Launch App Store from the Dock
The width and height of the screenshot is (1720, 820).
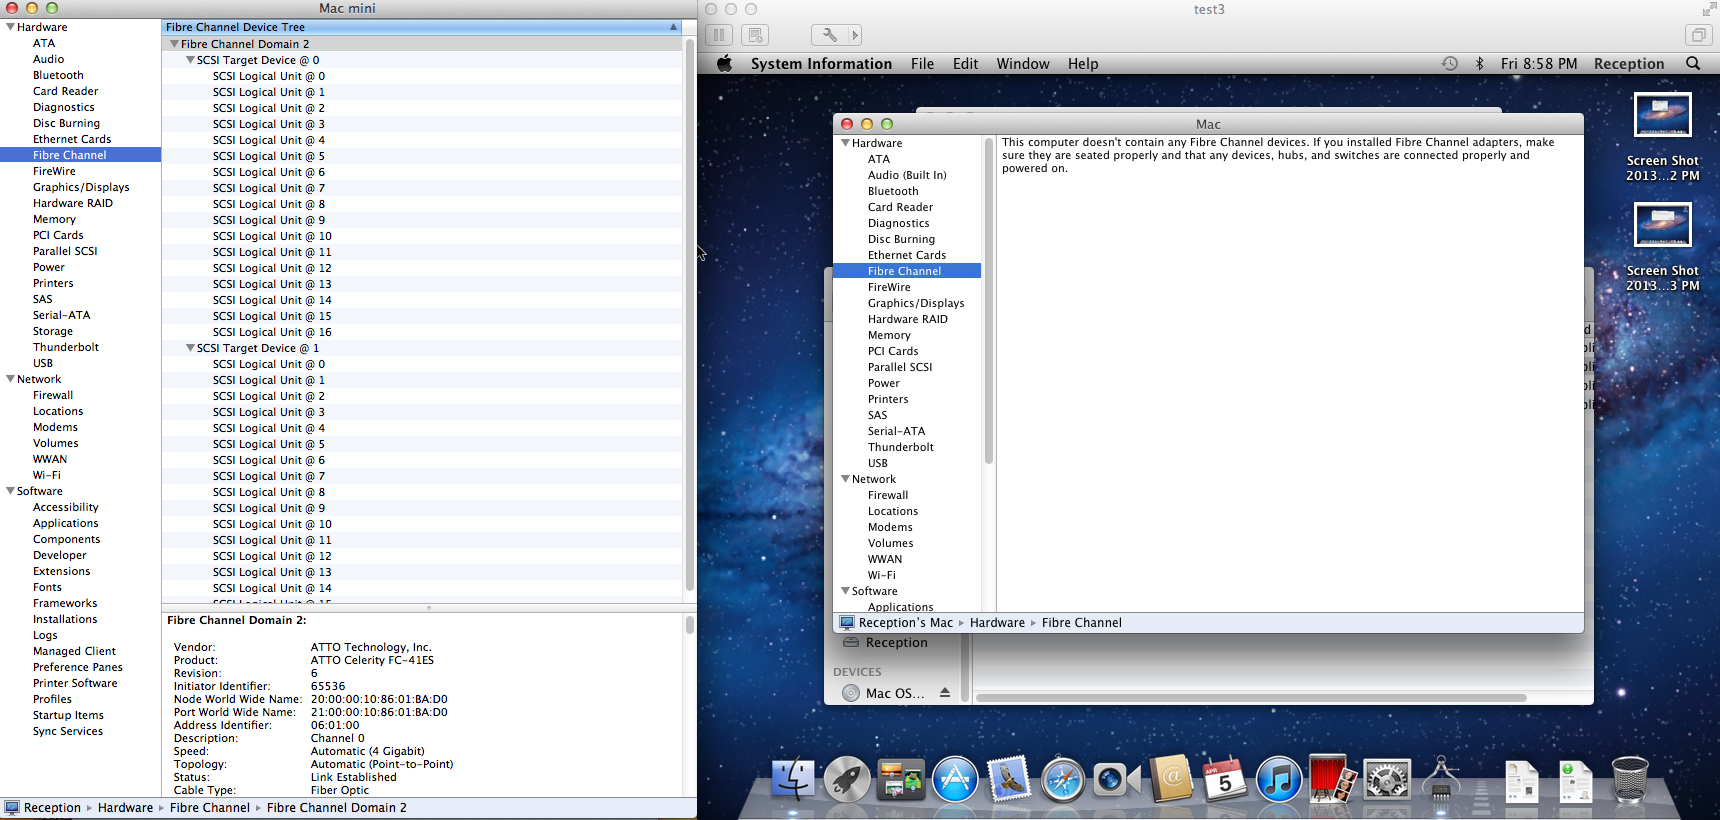click(955, 779)
